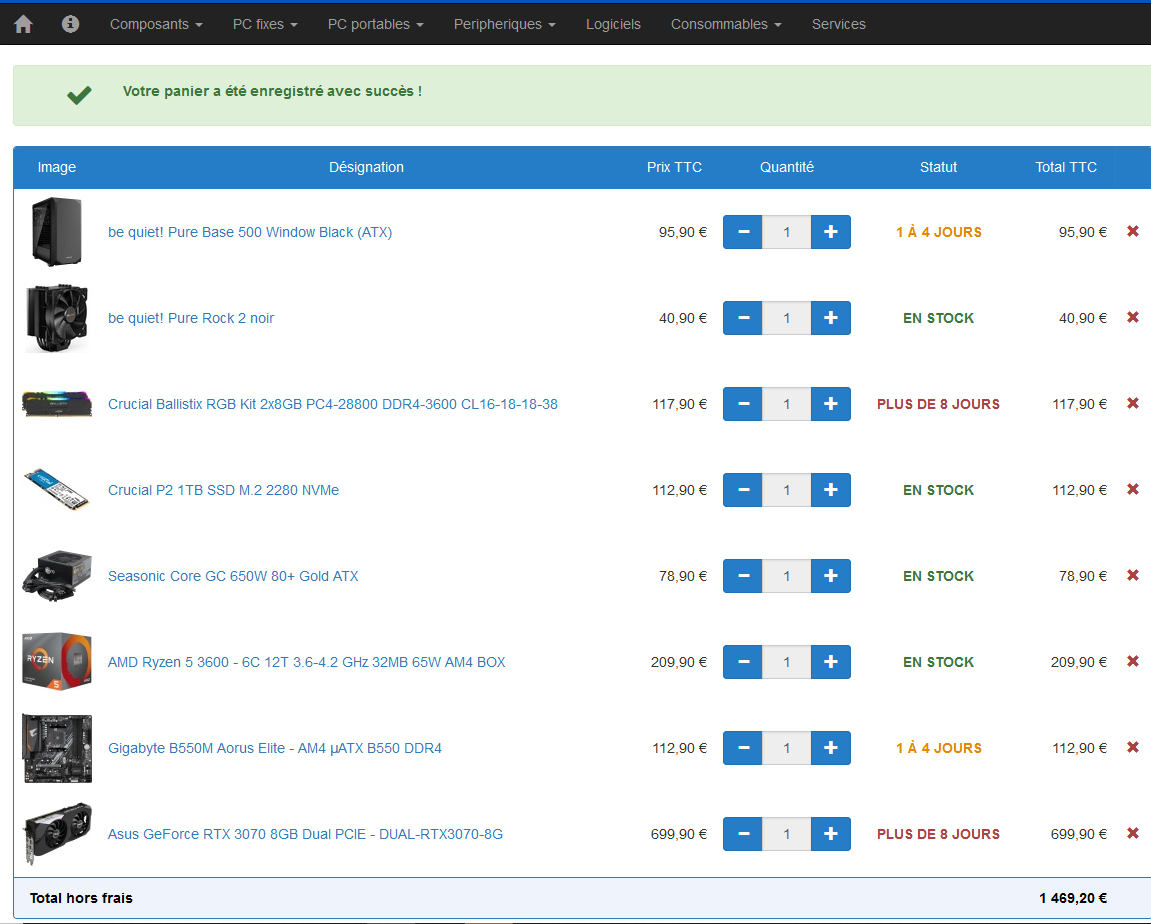Increase quantity of Crucial P2 1TB SSD

tap(831, 490)
